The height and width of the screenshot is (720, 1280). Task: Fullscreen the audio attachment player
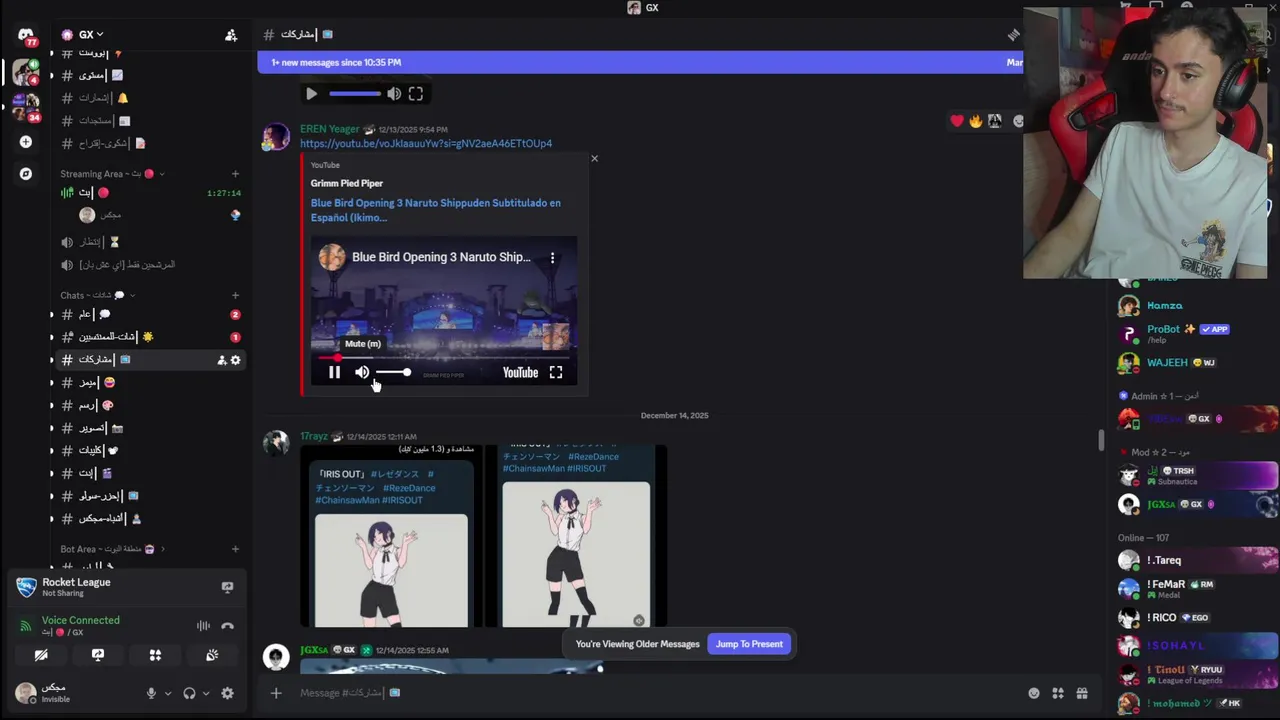(x=416, y=94)
